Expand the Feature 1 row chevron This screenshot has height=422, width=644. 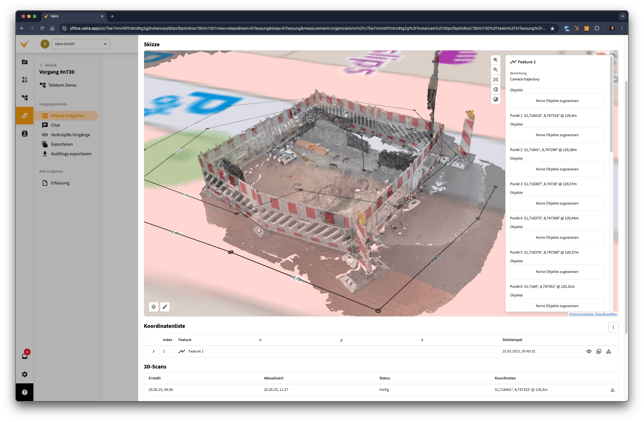[153, 351]
